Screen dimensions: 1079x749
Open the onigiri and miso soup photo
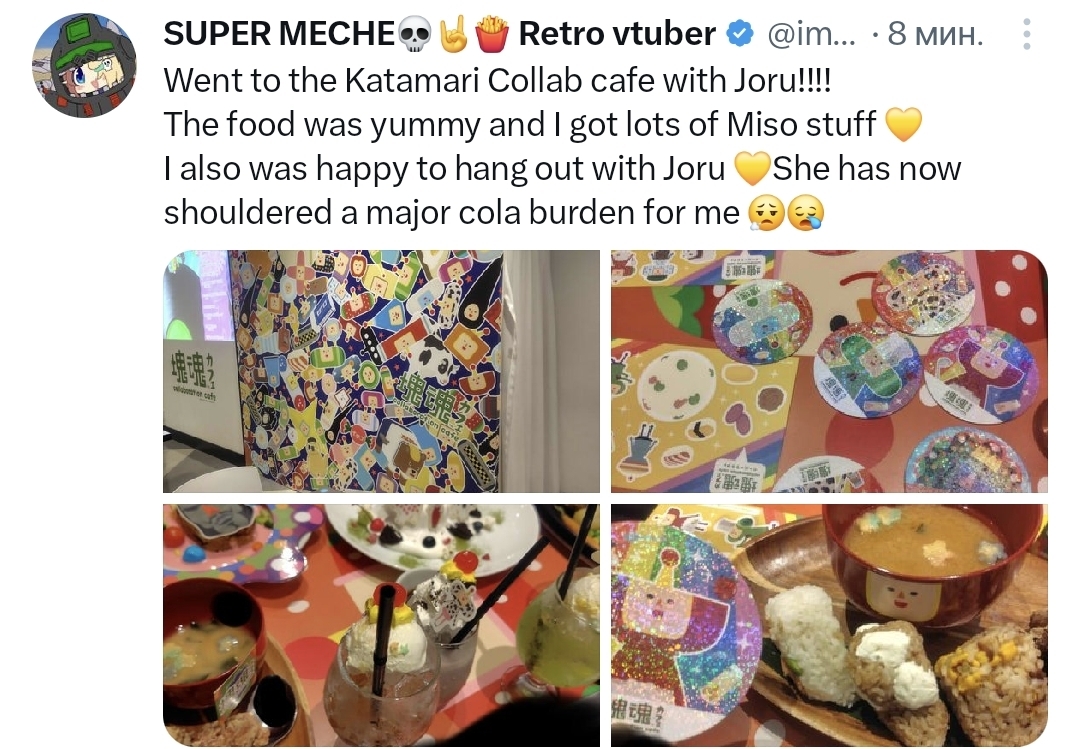(829, 625)
